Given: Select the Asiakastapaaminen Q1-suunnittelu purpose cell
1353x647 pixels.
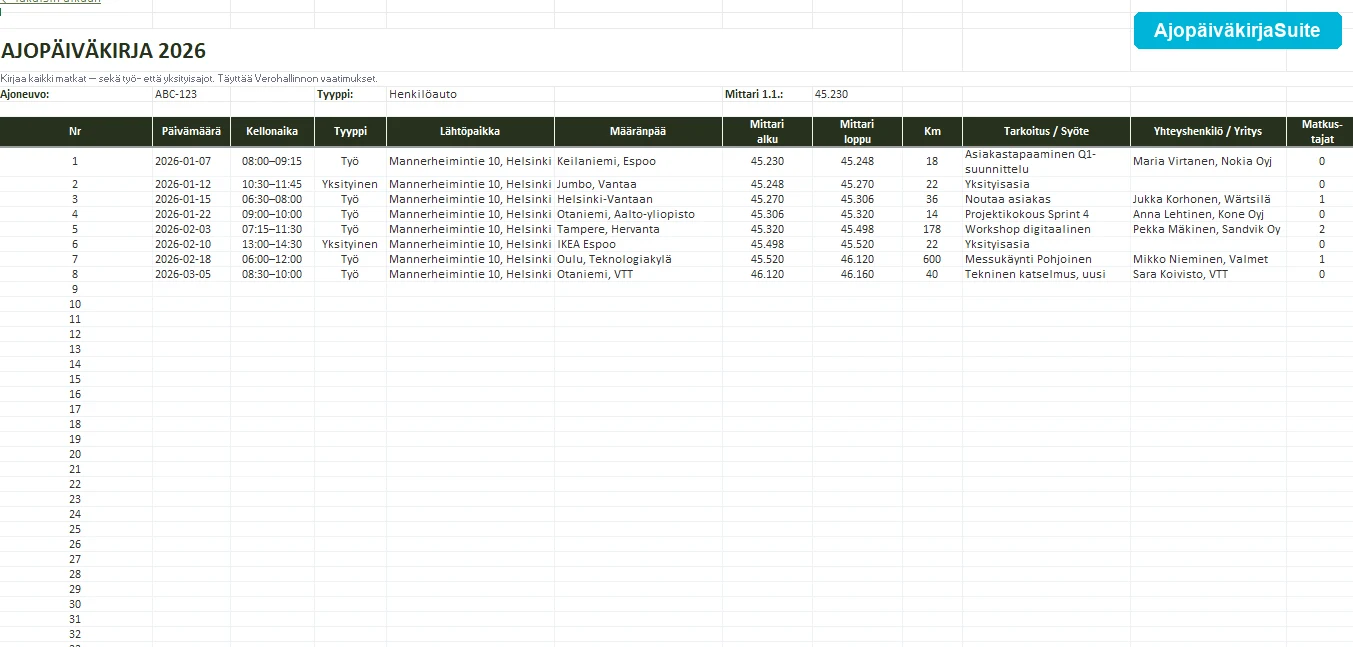Looking at the screenshot, I should pyautogui.click(x=1046, y=161).
